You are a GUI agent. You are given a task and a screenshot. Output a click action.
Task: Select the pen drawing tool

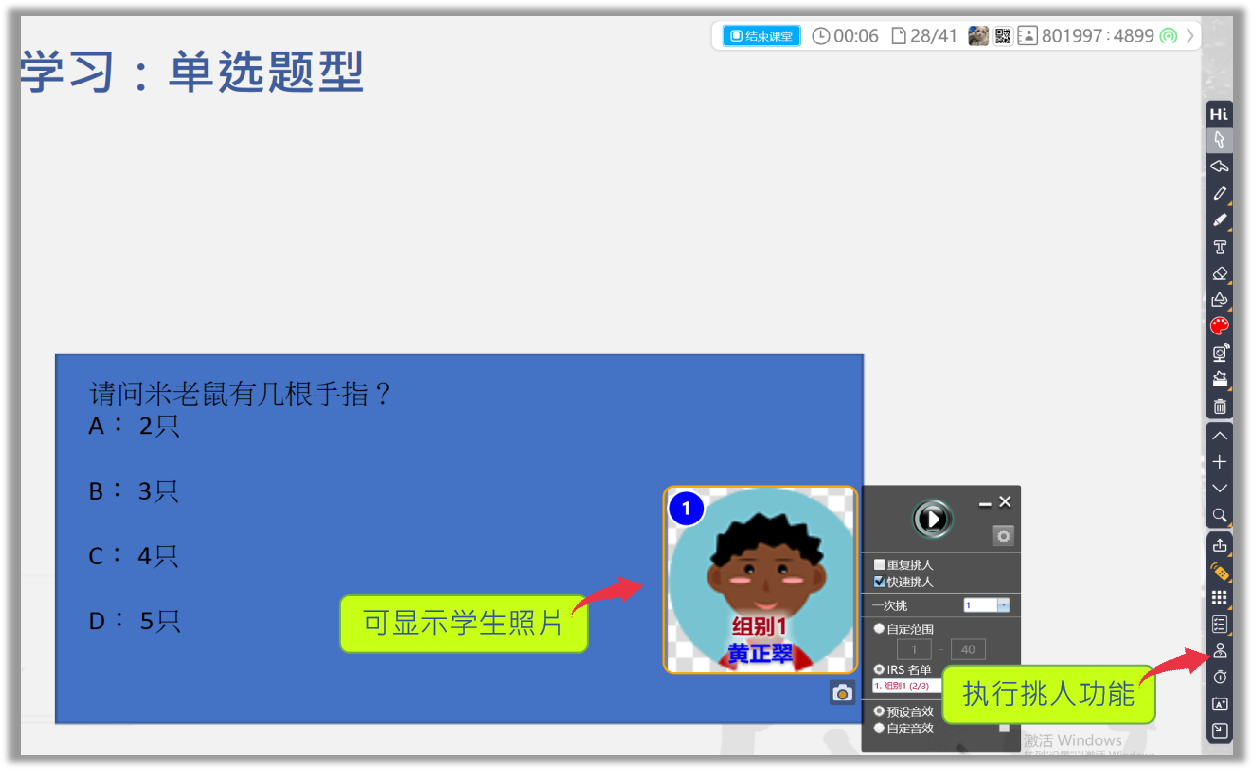tap(1219, 194)
